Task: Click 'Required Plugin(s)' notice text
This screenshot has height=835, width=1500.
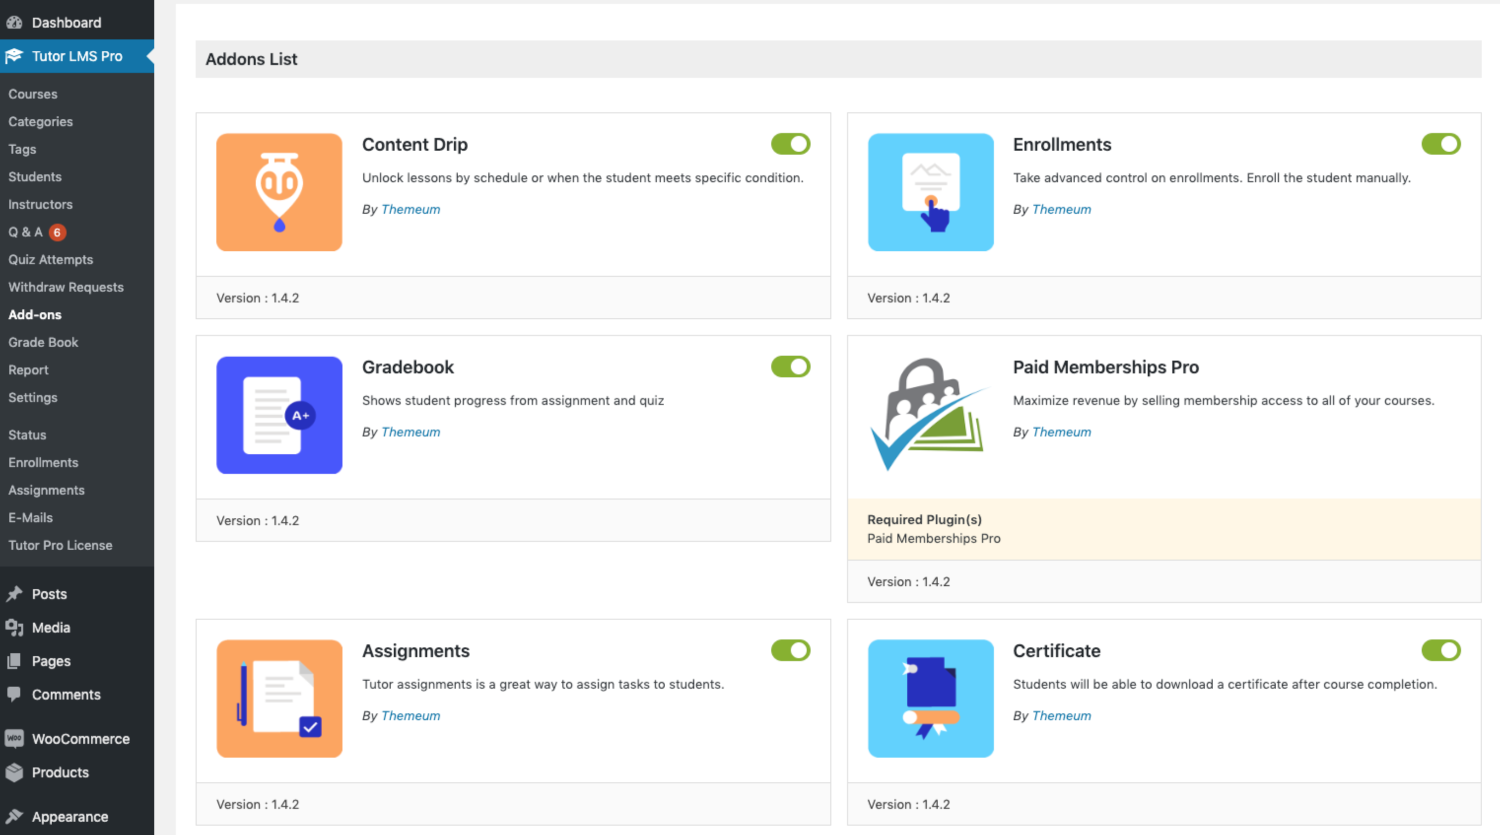Action: point(924,520)
